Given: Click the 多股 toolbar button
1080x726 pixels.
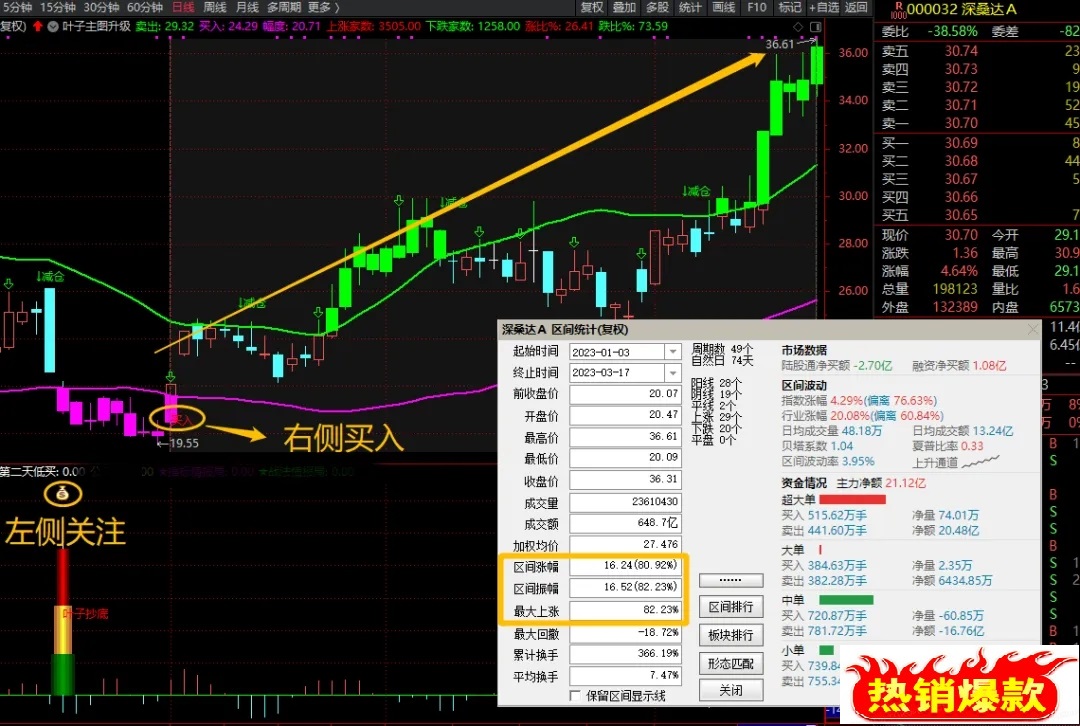Looking at the screenshot, I should click(x=657, y=8).
